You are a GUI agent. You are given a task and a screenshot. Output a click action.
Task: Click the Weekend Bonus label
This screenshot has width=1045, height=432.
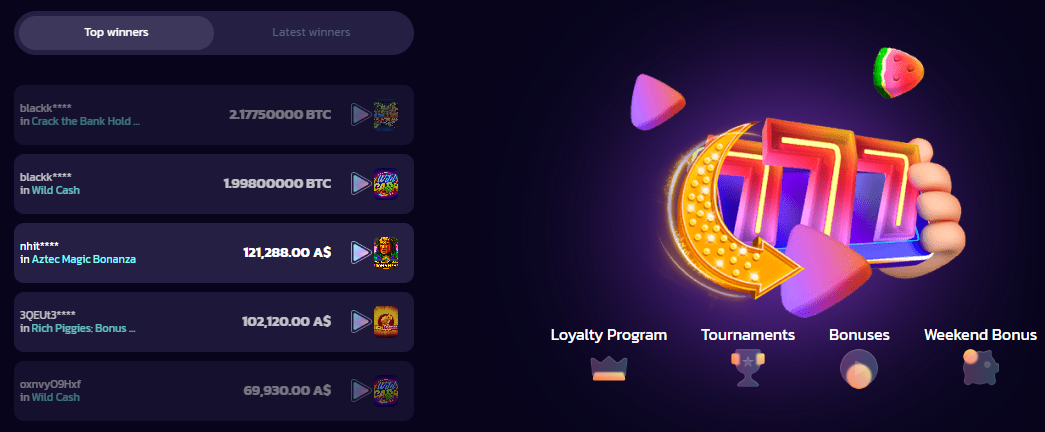coord(980,335)
